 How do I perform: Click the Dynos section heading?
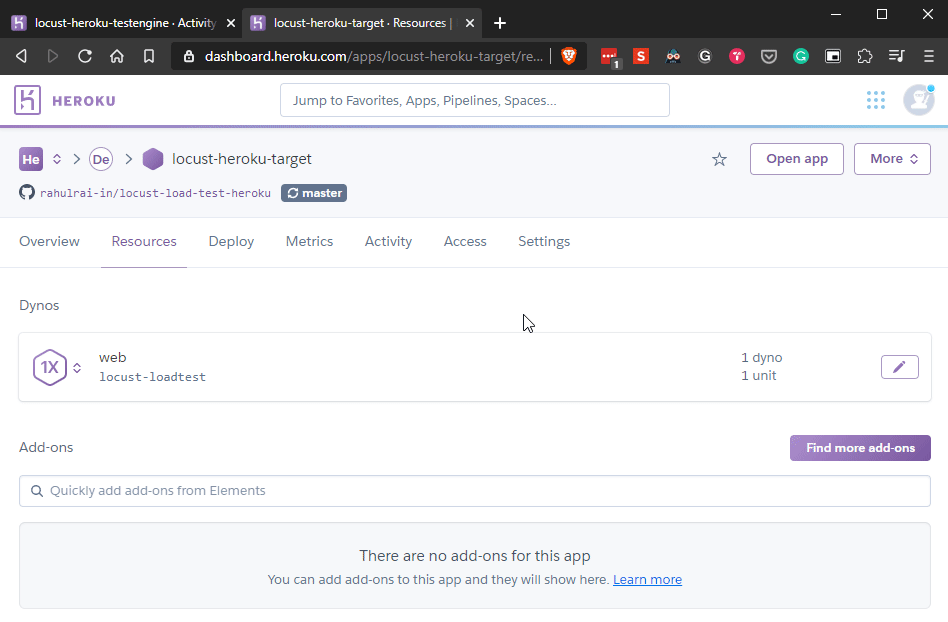[x=39, y=305]
